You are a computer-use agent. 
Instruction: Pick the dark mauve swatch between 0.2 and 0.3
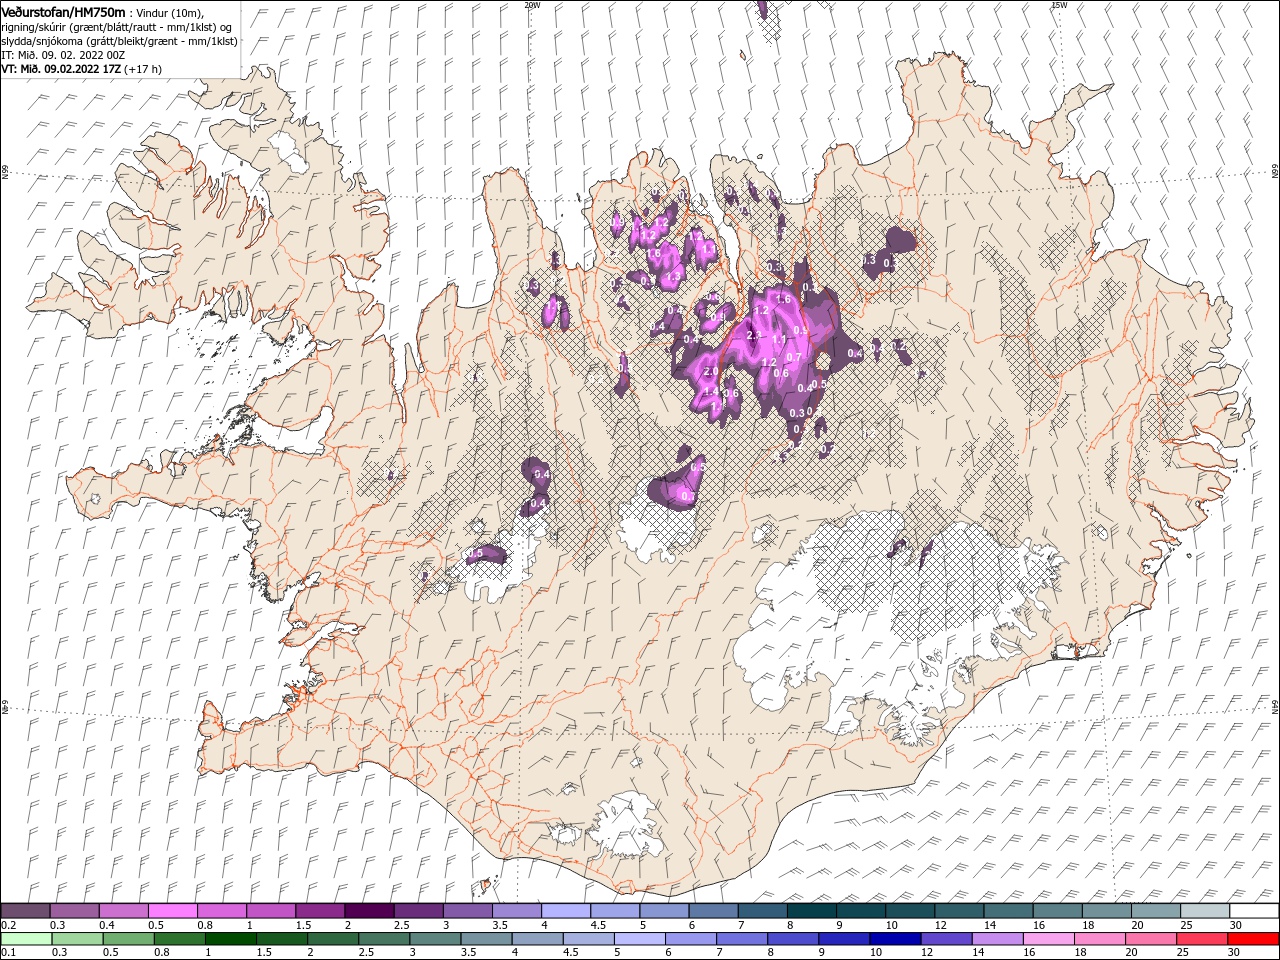point(25,911)
